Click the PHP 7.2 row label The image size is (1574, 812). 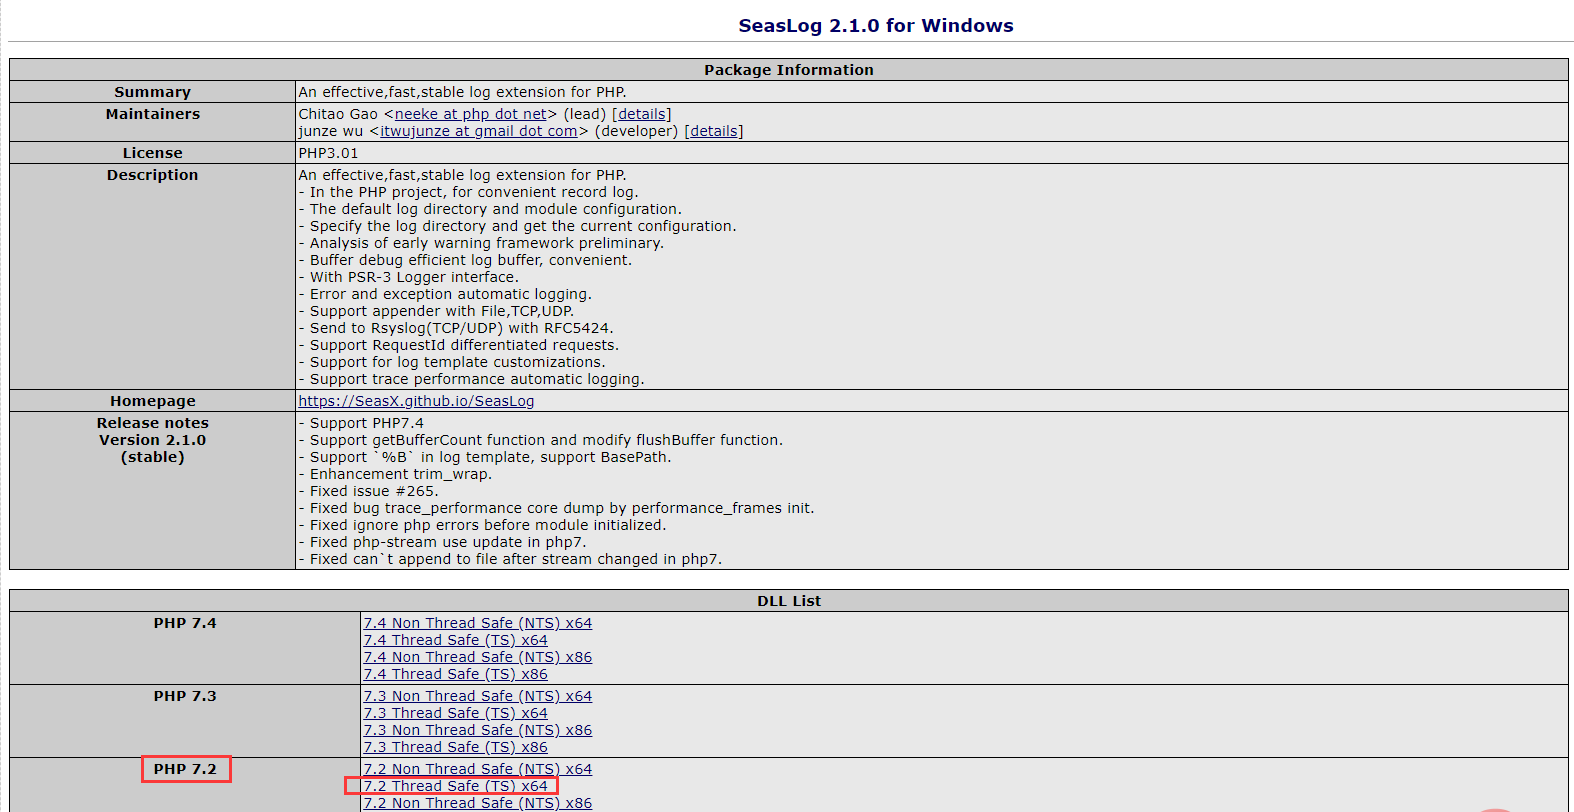185,769
